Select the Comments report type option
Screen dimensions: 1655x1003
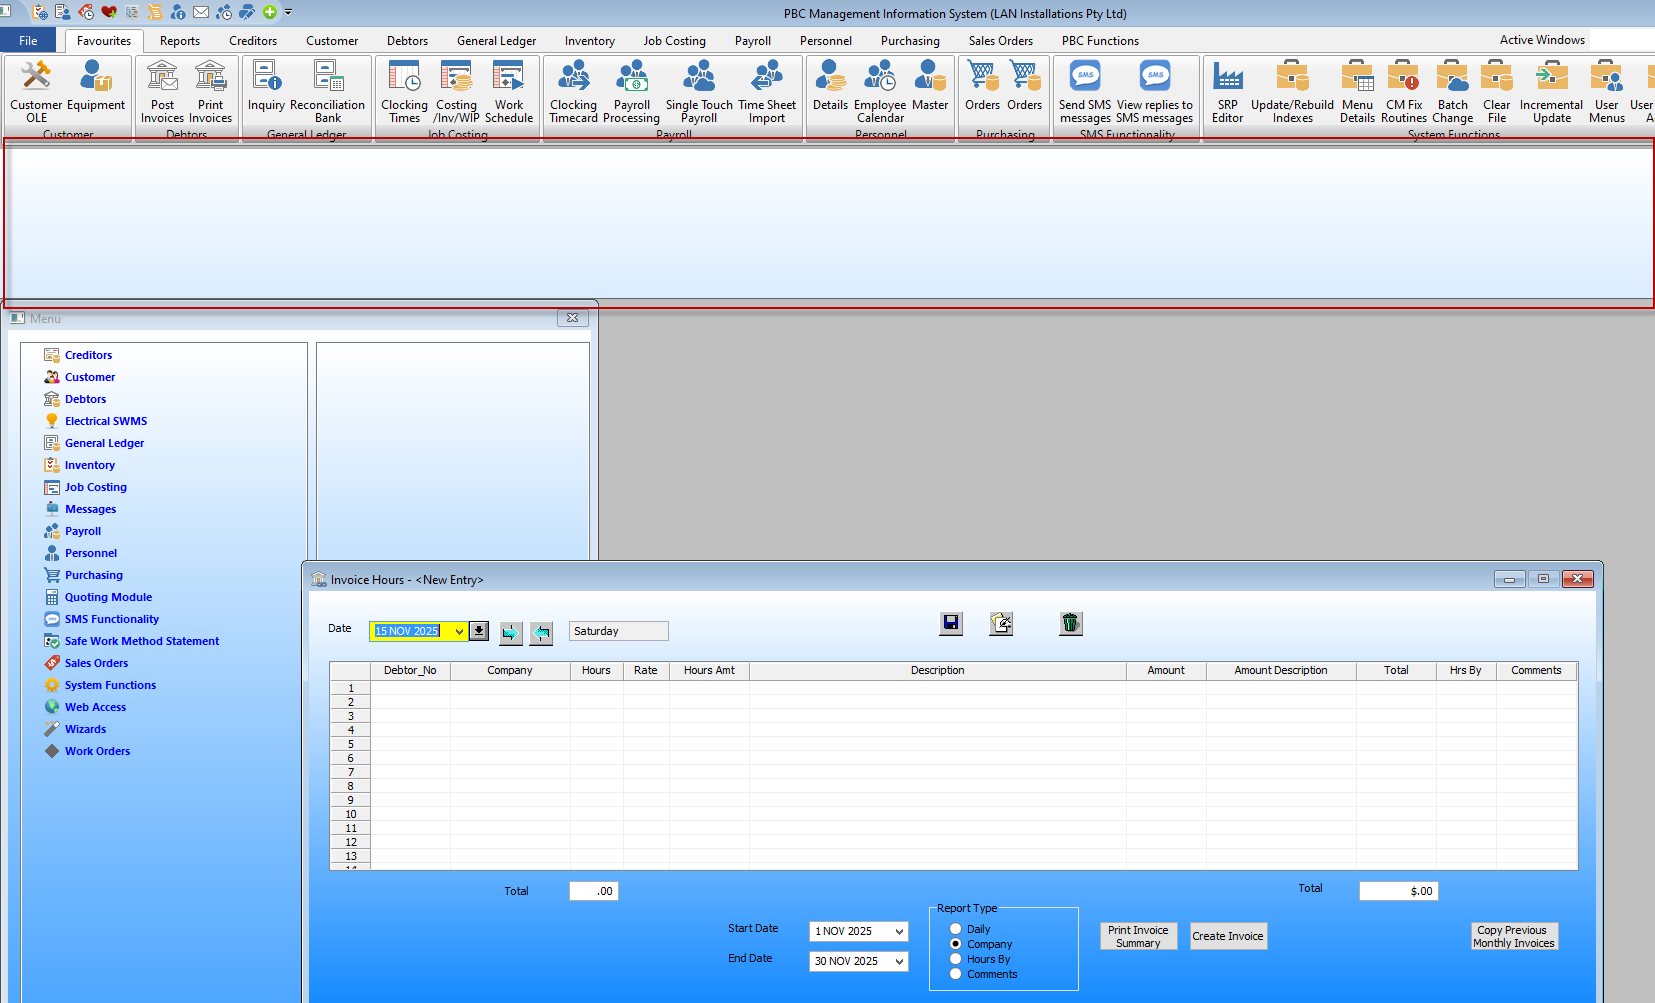[956, 974]
